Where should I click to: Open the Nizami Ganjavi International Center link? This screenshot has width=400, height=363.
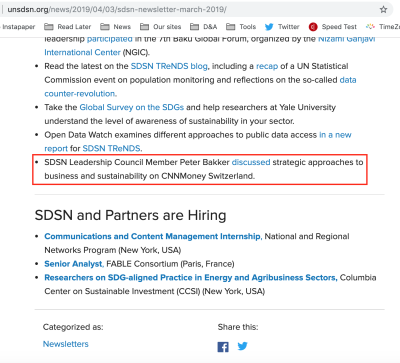[82, 52]
